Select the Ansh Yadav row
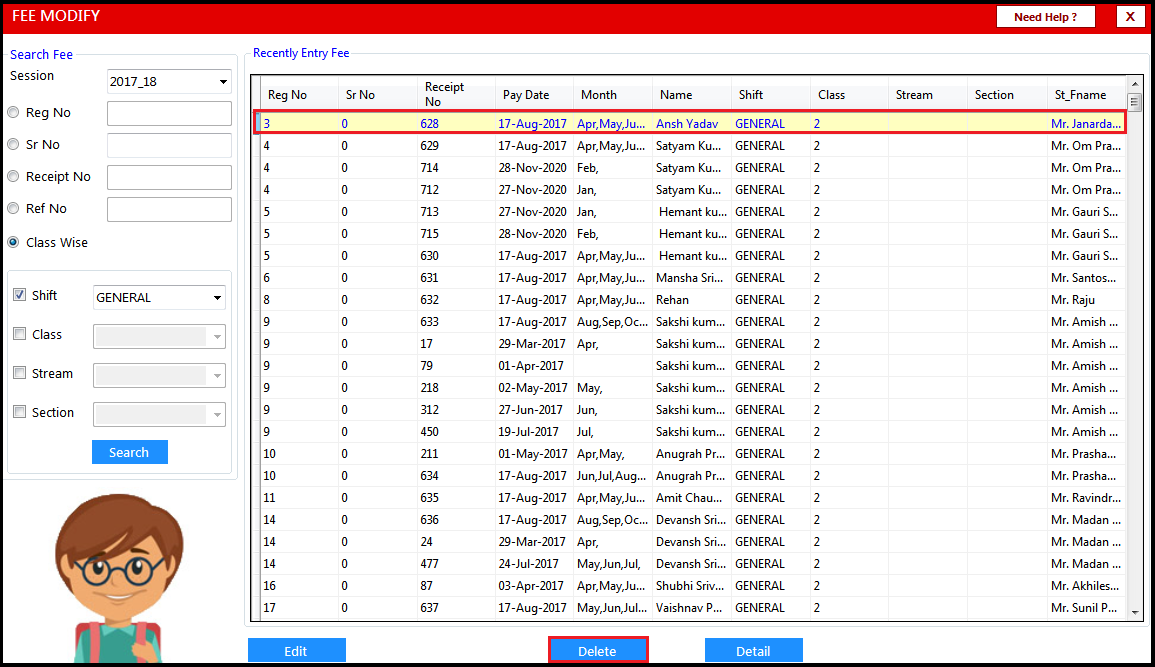The height and width of the screenshot is (667, 1155). (x=690, y=124)
